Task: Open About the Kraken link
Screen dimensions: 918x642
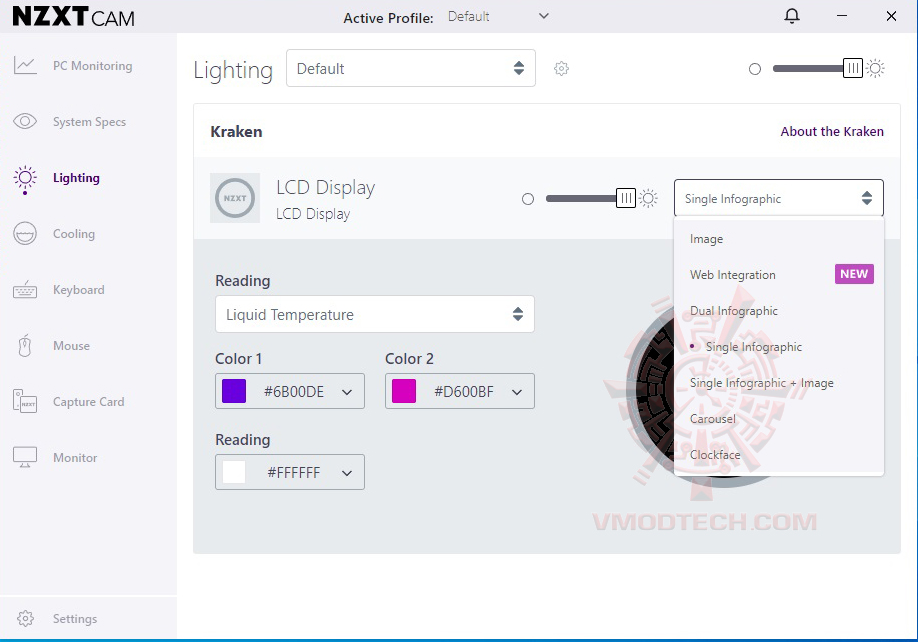Action: click(832, 132)
